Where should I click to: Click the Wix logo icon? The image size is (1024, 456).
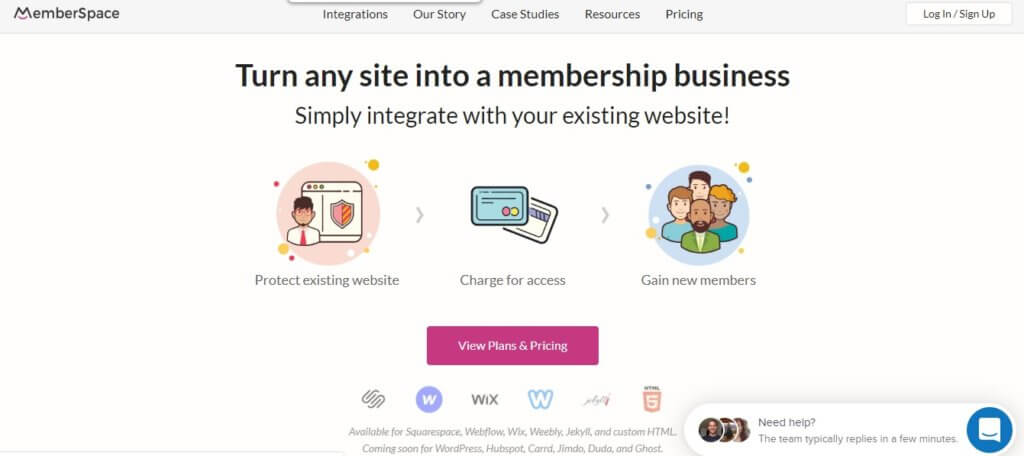[x=485, y=399]
